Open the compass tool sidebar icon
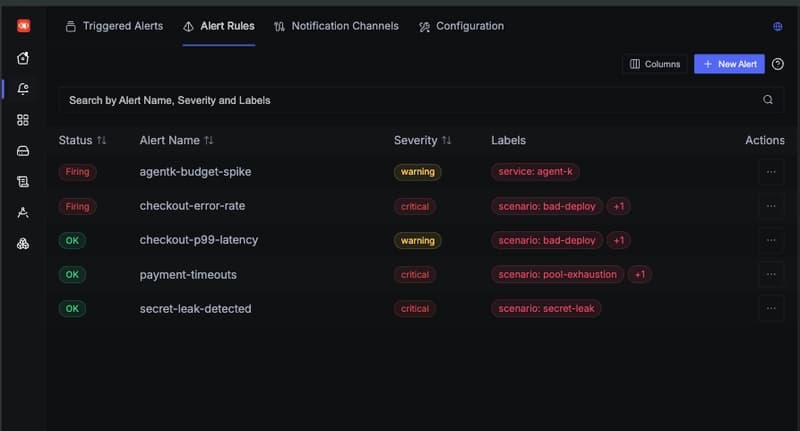 point(23,213)
